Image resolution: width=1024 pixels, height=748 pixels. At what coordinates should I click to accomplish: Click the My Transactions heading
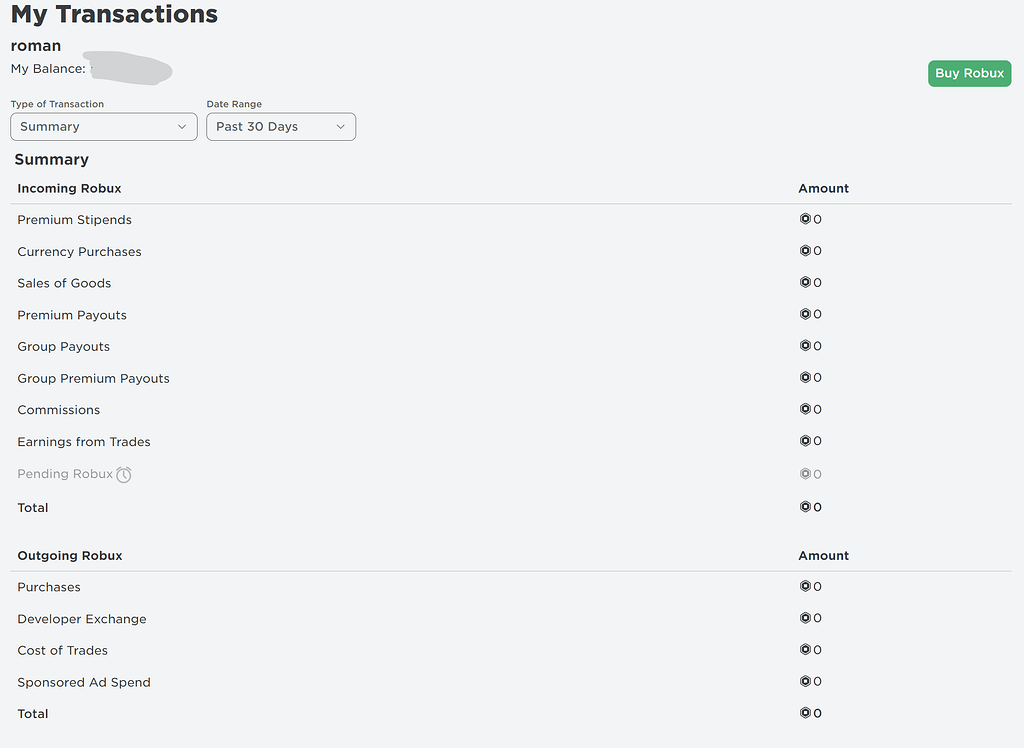click(113, 14)
